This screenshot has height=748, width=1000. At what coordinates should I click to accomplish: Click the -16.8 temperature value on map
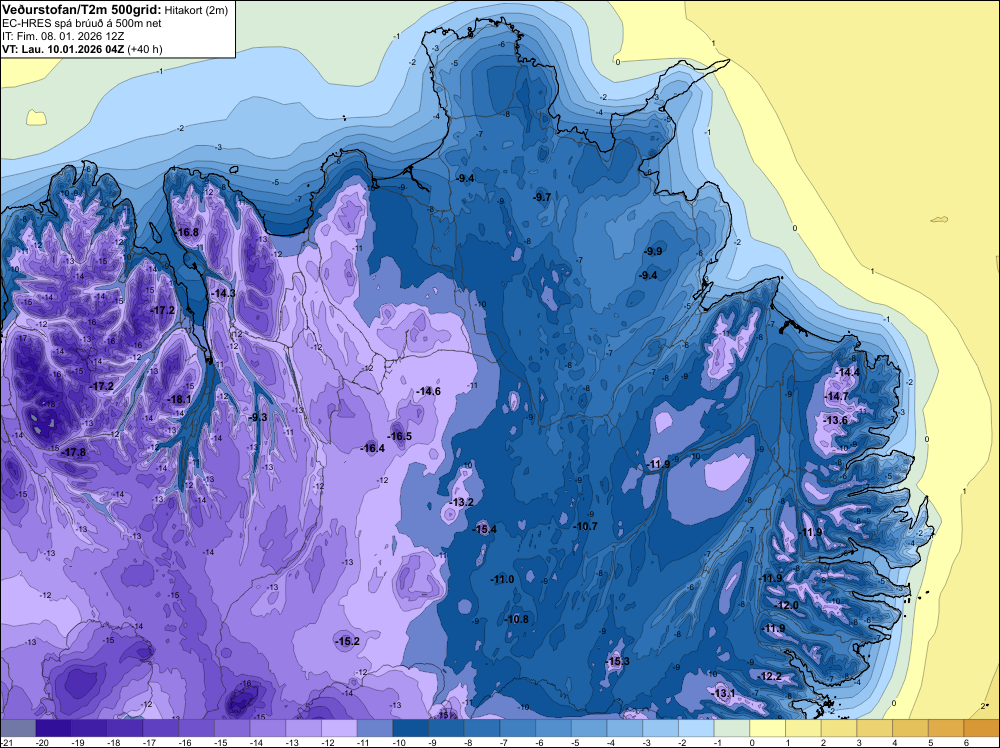pyautogui.click(x=188, y=233)
